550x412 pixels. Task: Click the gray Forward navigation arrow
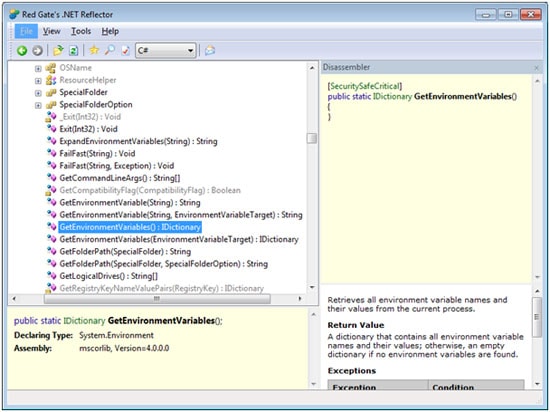[37, 50]
